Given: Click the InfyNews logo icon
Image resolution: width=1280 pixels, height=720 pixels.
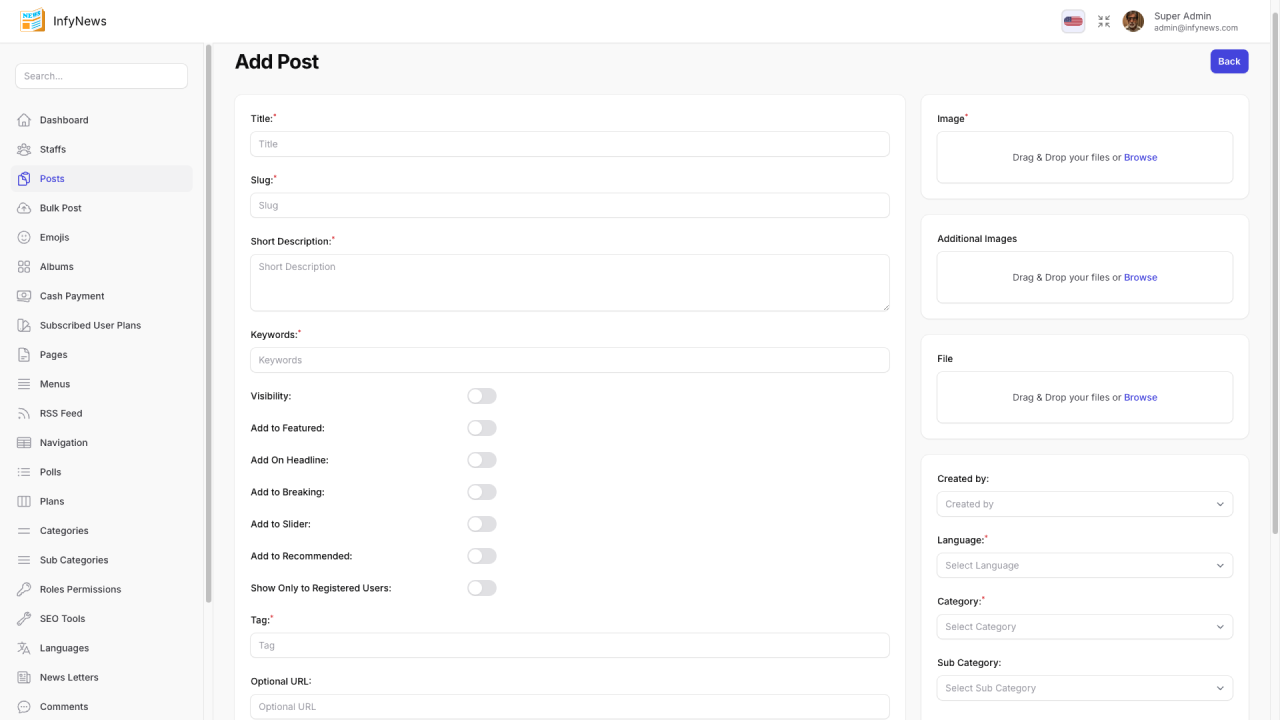Looking at the screenshot, I should click(x=32, y=21).
